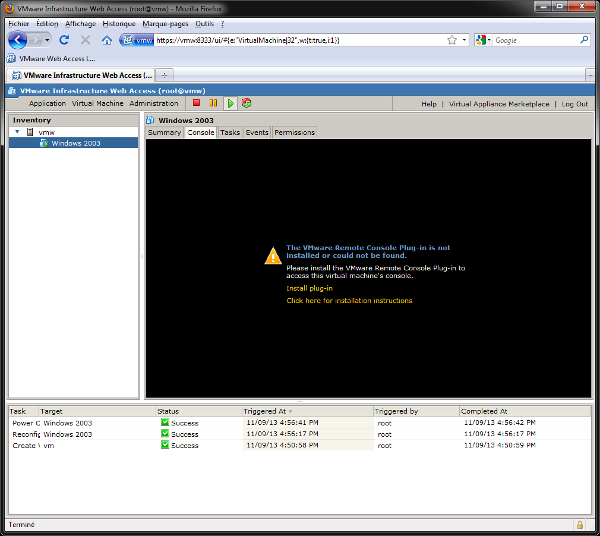Open VMware Web Access bookmark
The height and width of the screenshot is (536, 600).
[52, 59]
